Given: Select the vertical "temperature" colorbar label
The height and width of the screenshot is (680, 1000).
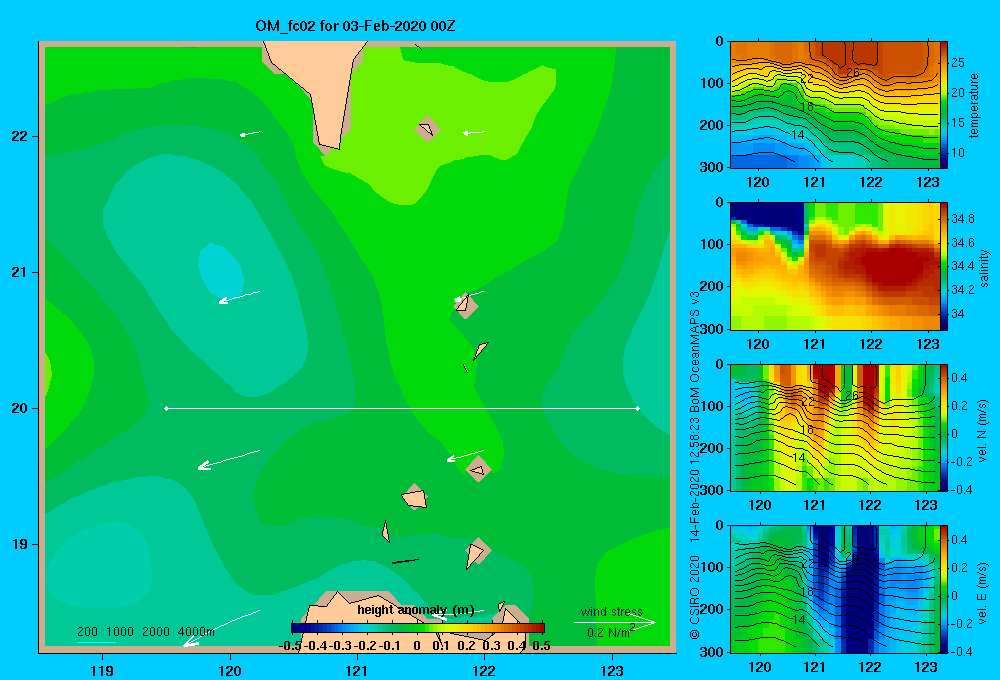Looking at the screenshot, I should coord(974,105).
